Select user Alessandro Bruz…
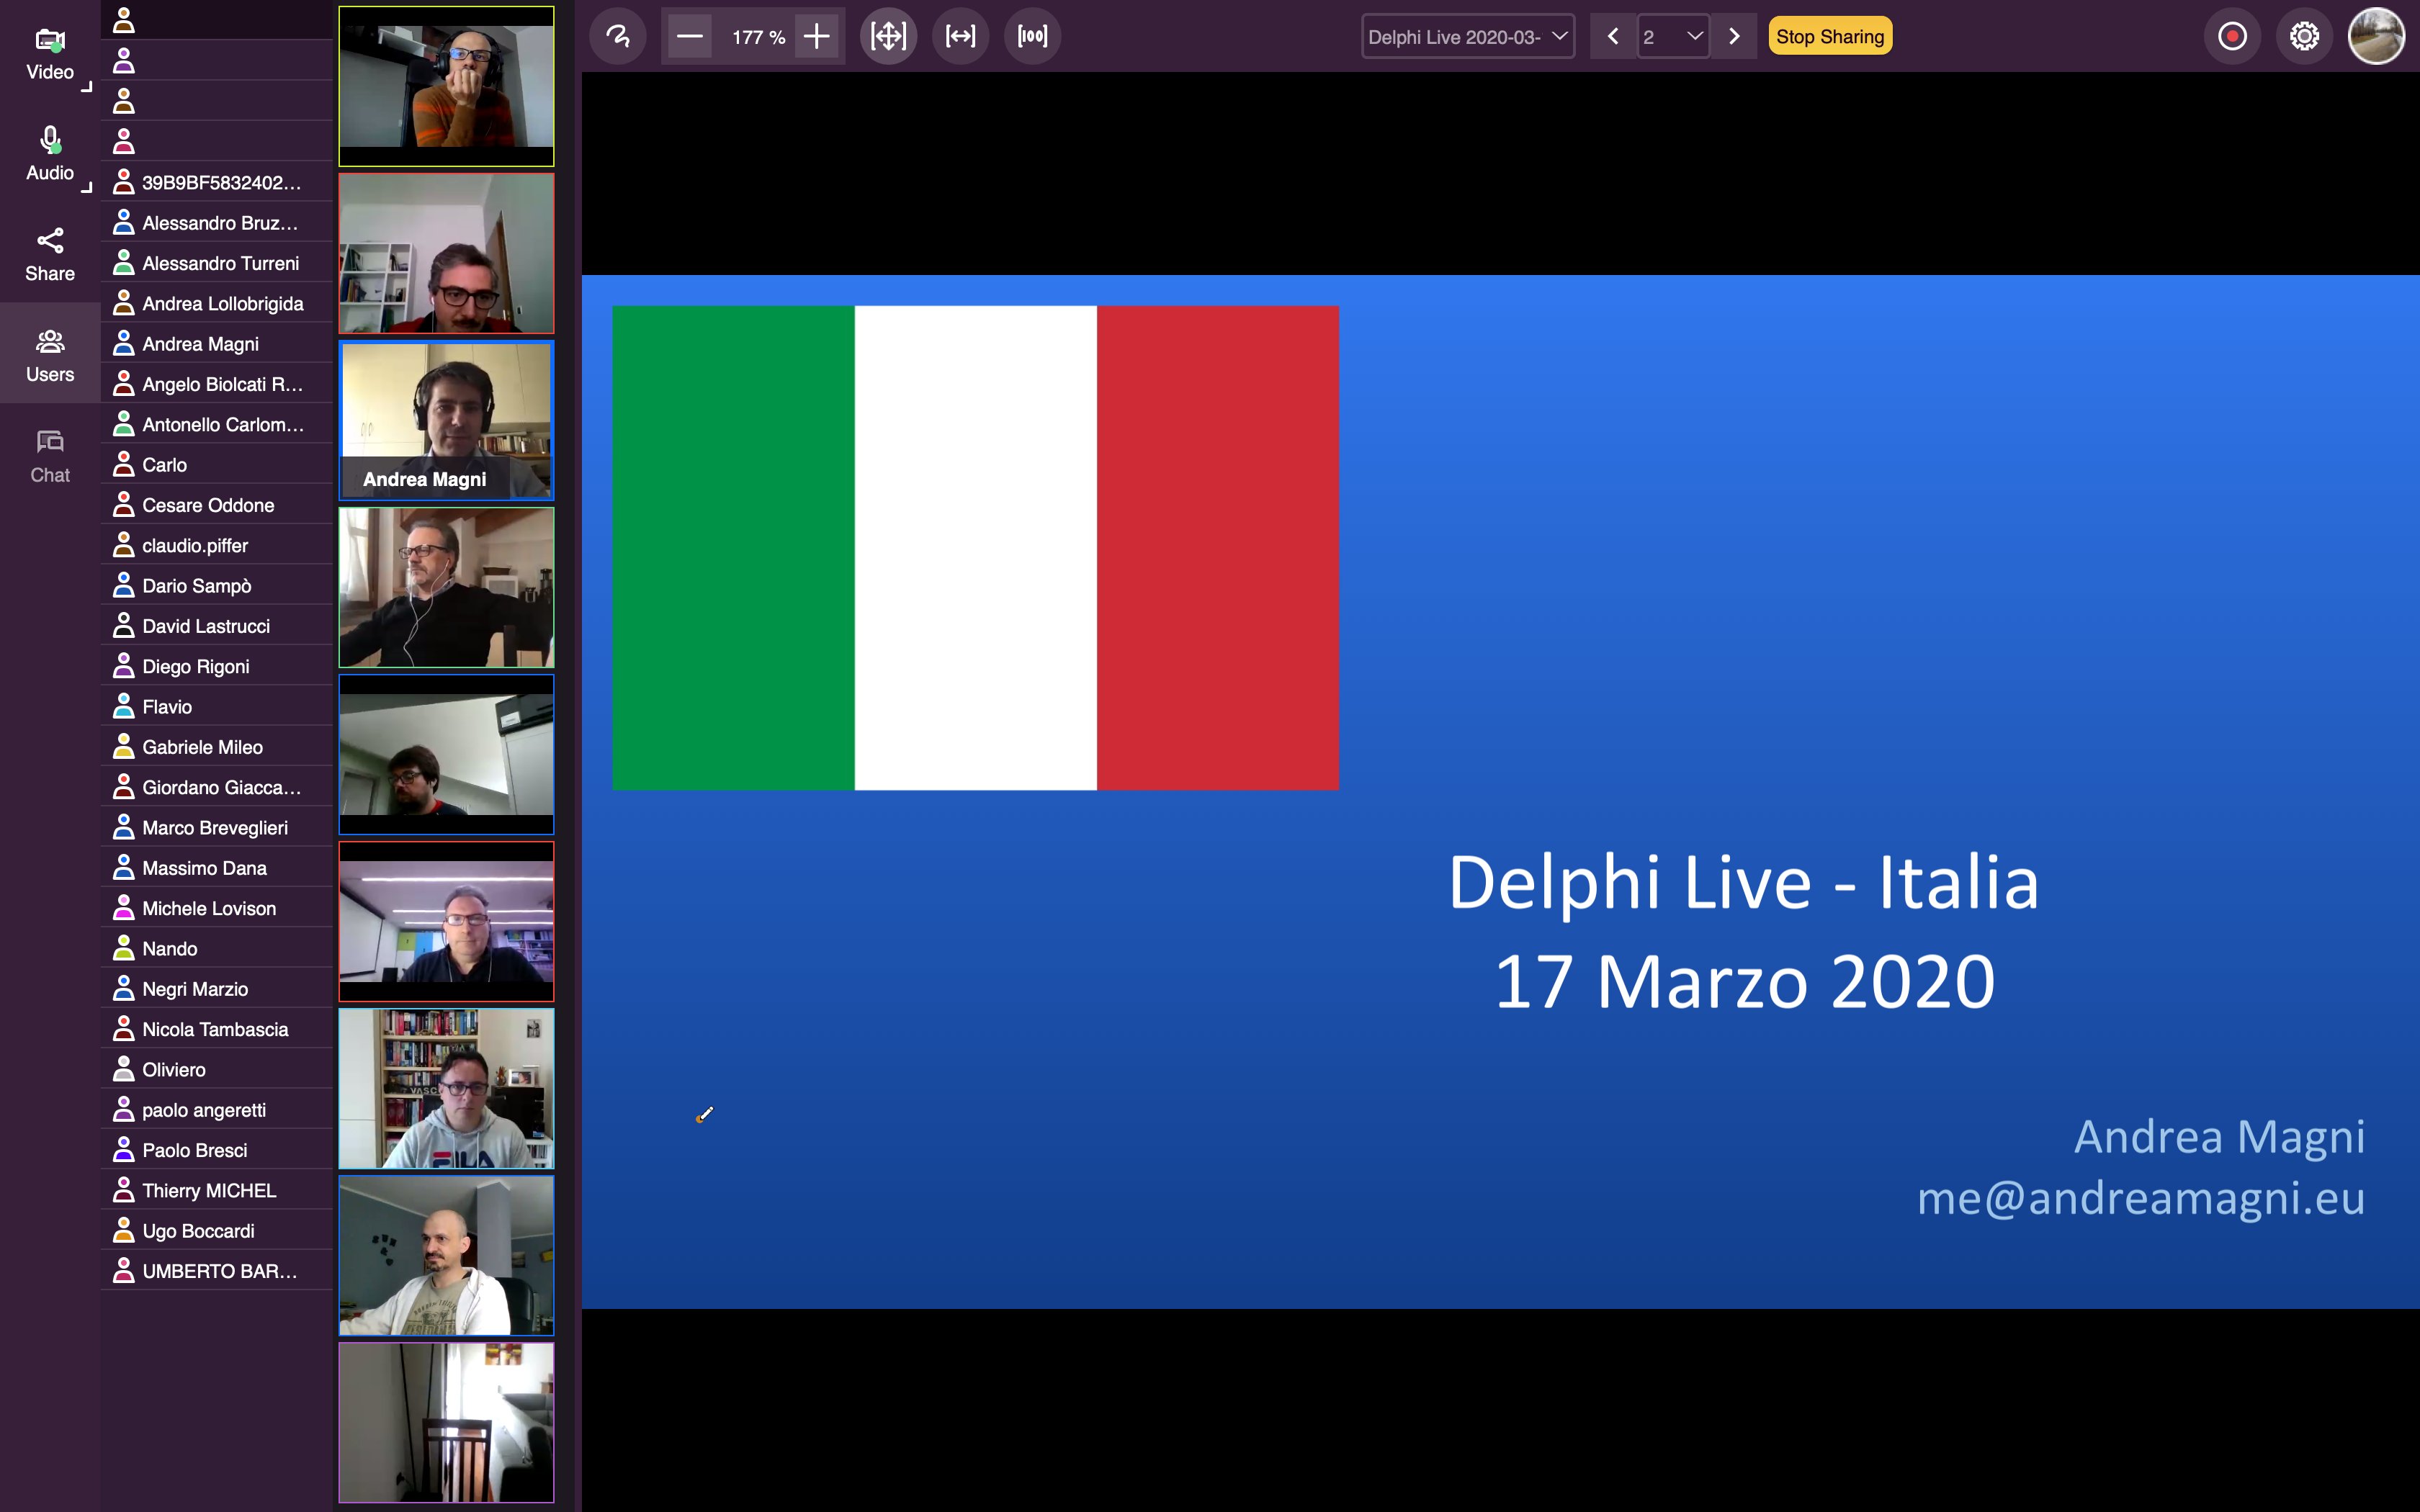 click(217, 223)
